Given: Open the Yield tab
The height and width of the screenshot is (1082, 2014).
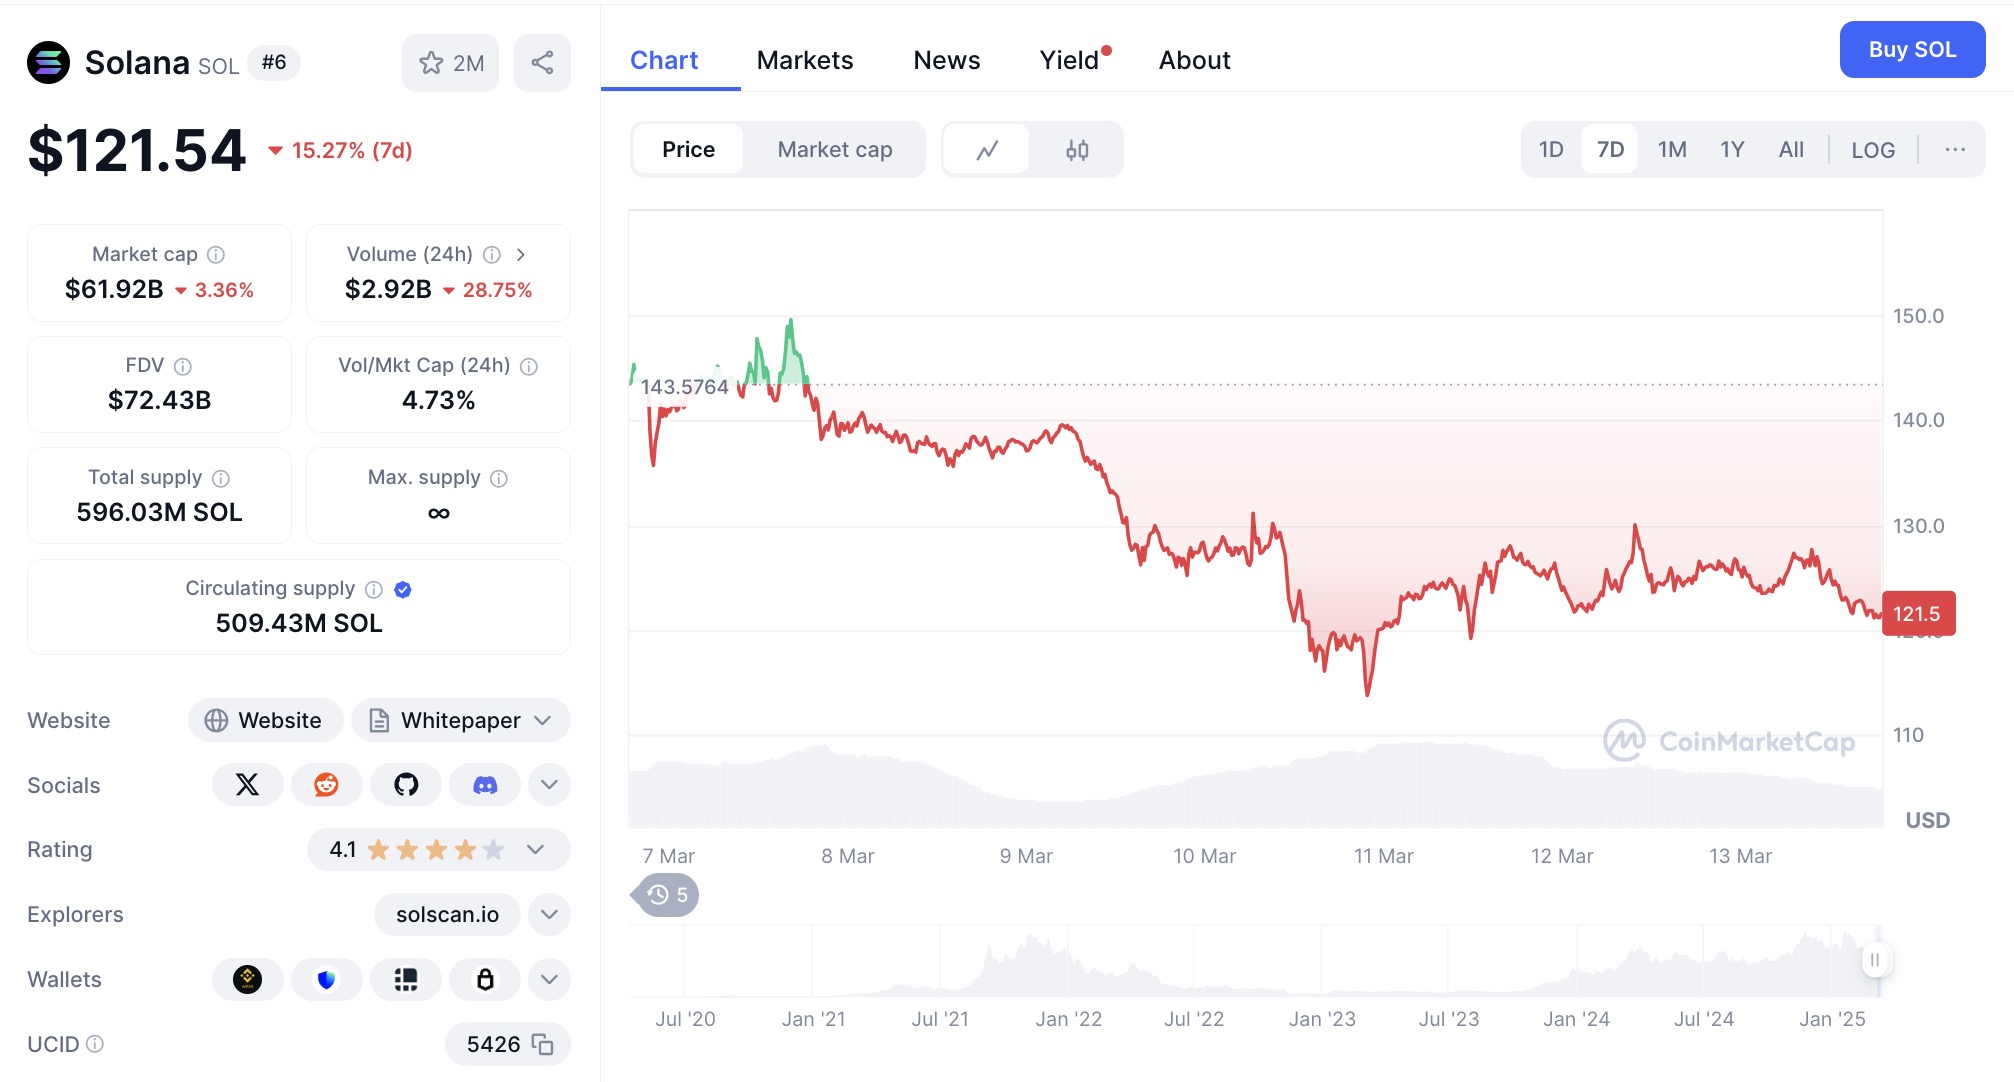Looking at the screenshot, I should pos(1070,60).
